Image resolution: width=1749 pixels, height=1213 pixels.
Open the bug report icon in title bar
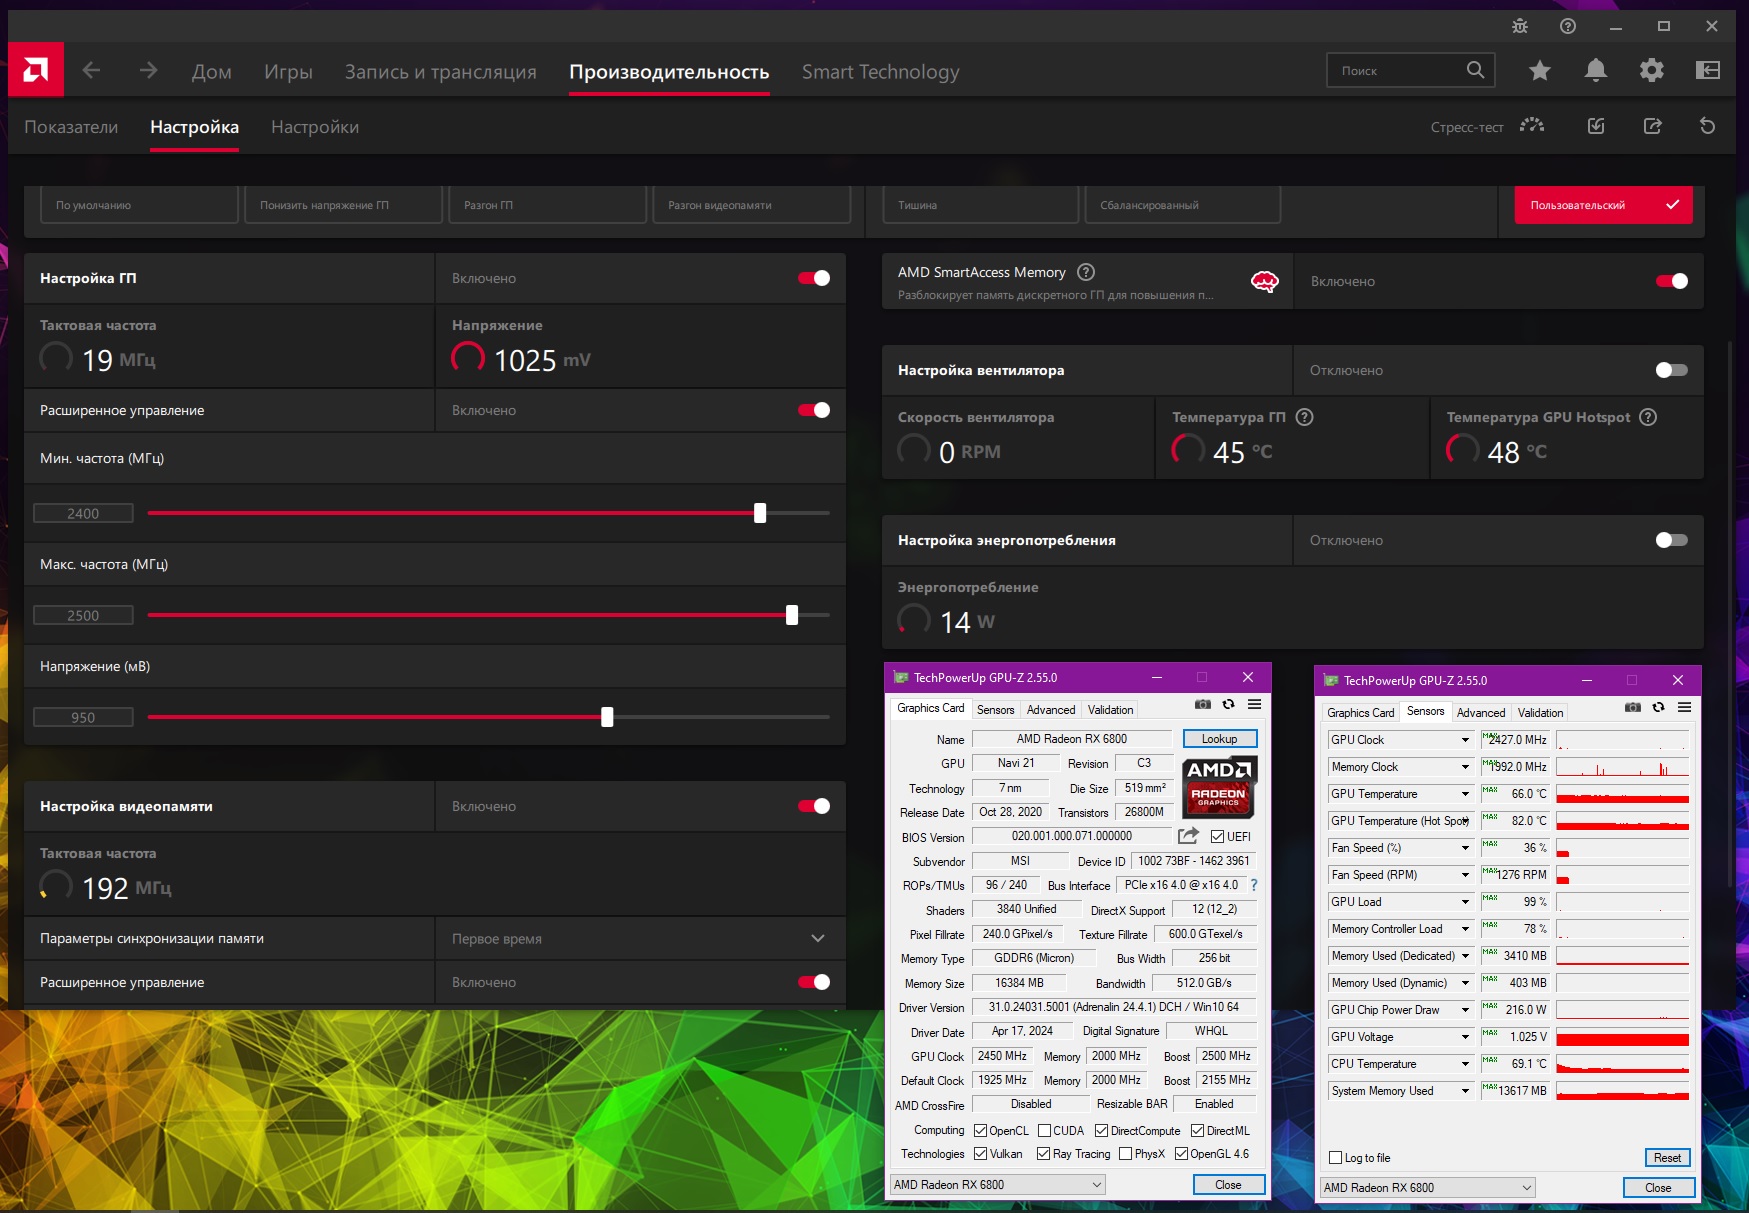click(x=1520, y=26)
